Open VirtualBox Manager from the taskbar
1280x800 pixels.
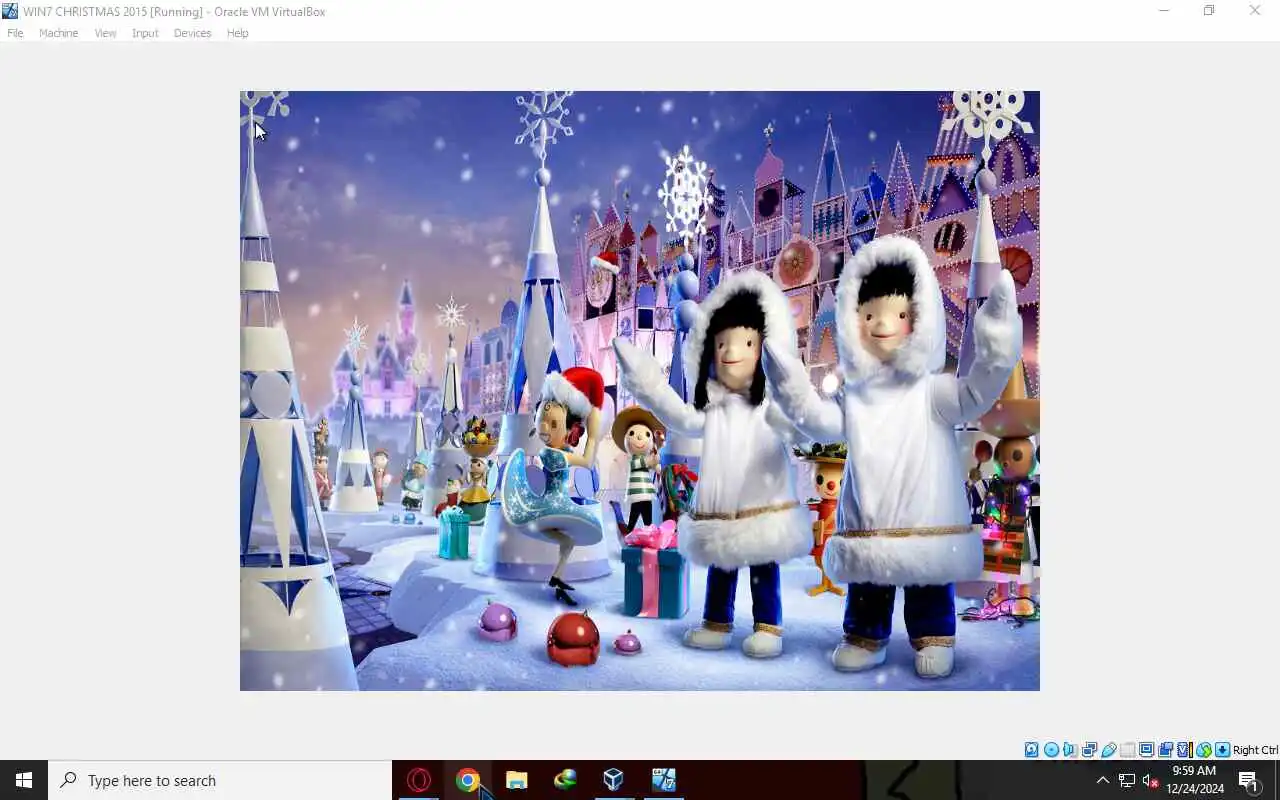click(x=613, y=780)
